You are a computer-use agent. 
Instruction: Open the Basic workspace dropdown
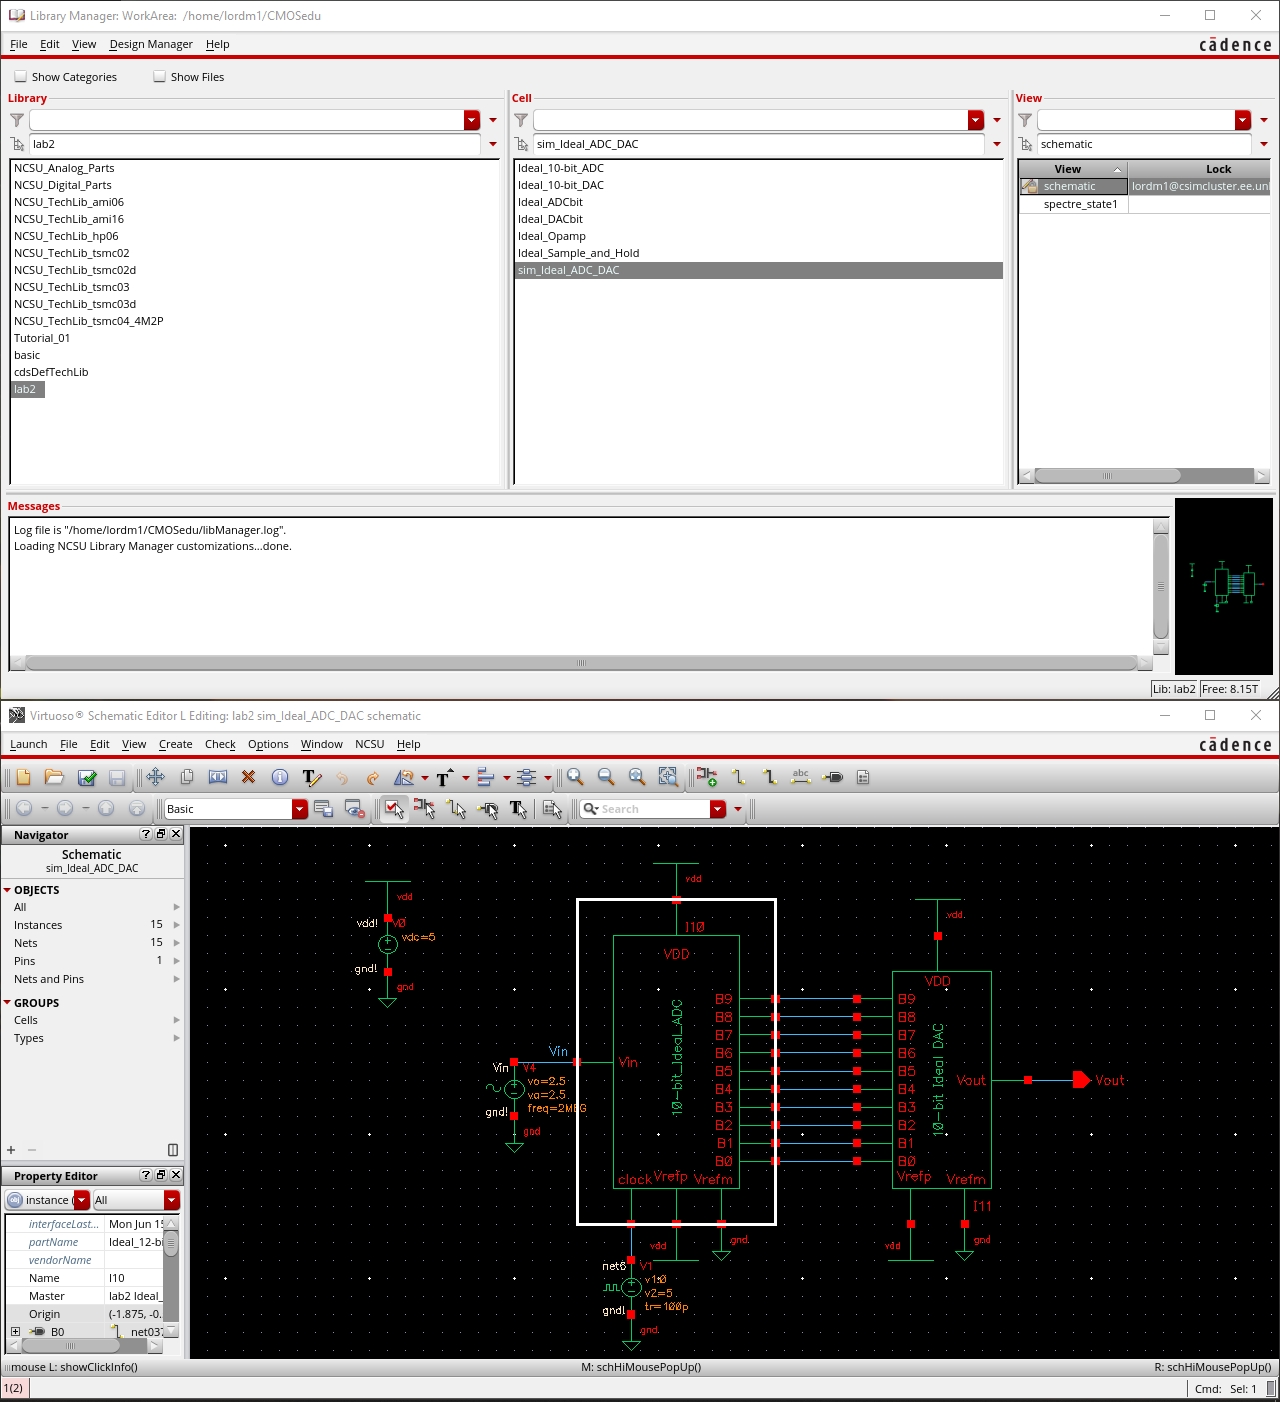[x=299, y=809]
